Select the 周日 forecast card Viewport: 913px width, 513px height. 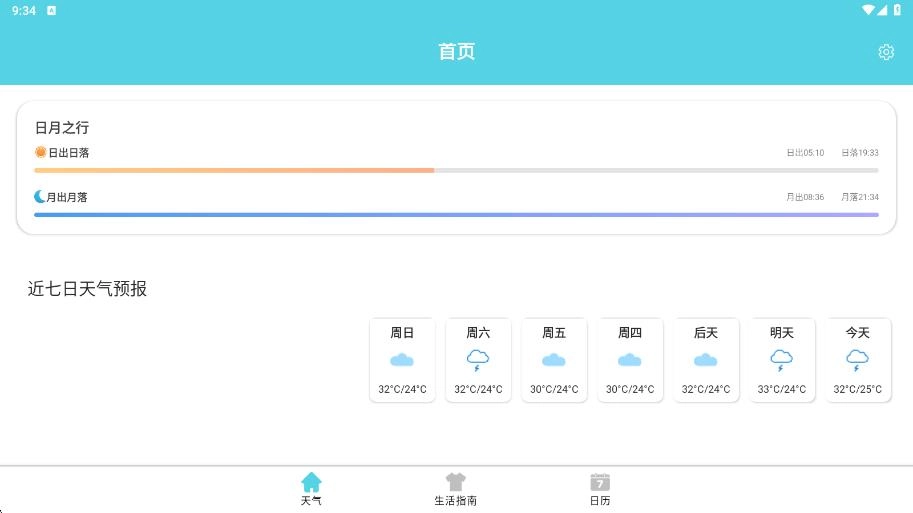(402, 360)
